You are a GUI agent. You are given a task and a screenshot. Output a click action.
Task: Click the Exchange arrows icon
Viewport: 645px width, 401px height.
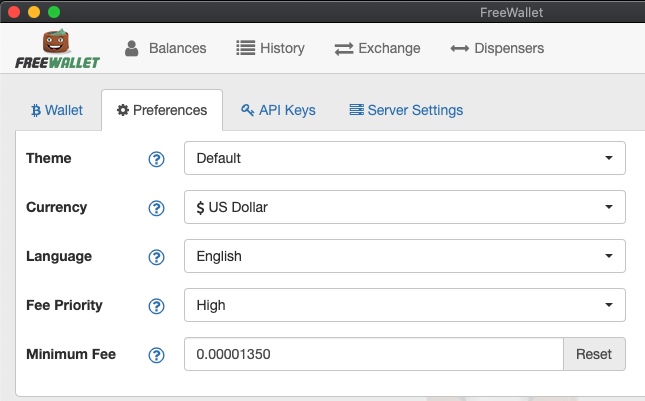(344, 49)
